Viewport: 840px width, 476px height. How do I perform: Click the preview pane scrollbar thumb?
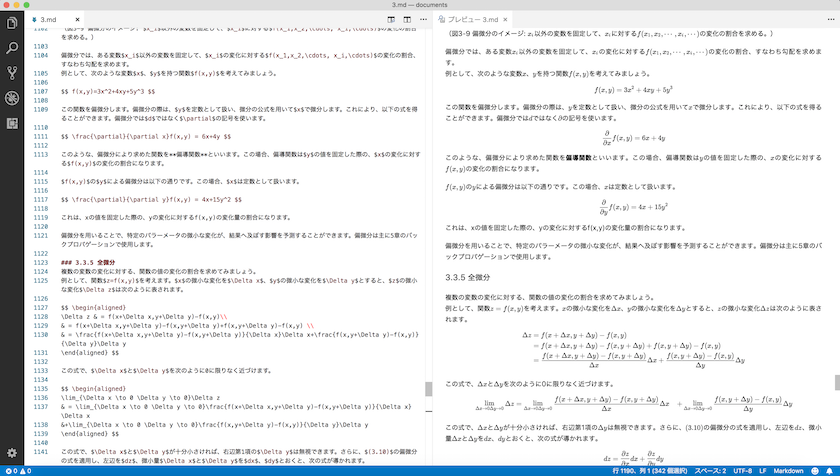point(837,382)
